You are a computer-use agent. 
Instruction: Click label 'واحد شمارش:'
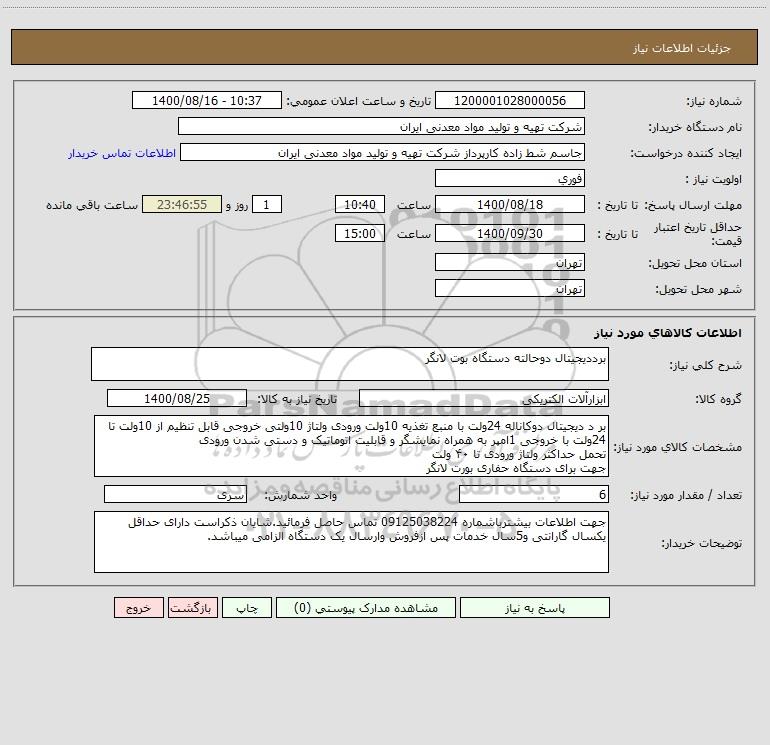[x=301, y=496]
